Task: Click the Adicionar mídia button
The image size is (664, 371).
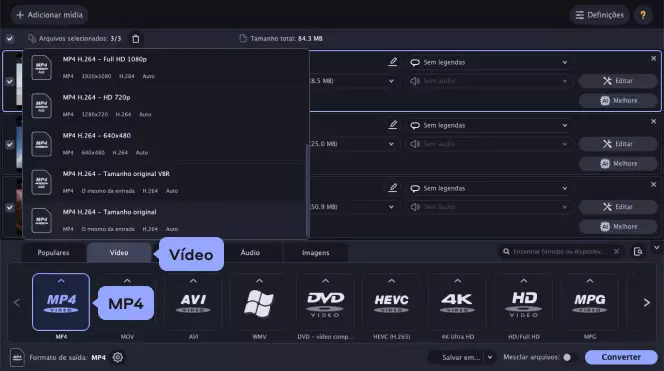Action: tap(49, 15)
